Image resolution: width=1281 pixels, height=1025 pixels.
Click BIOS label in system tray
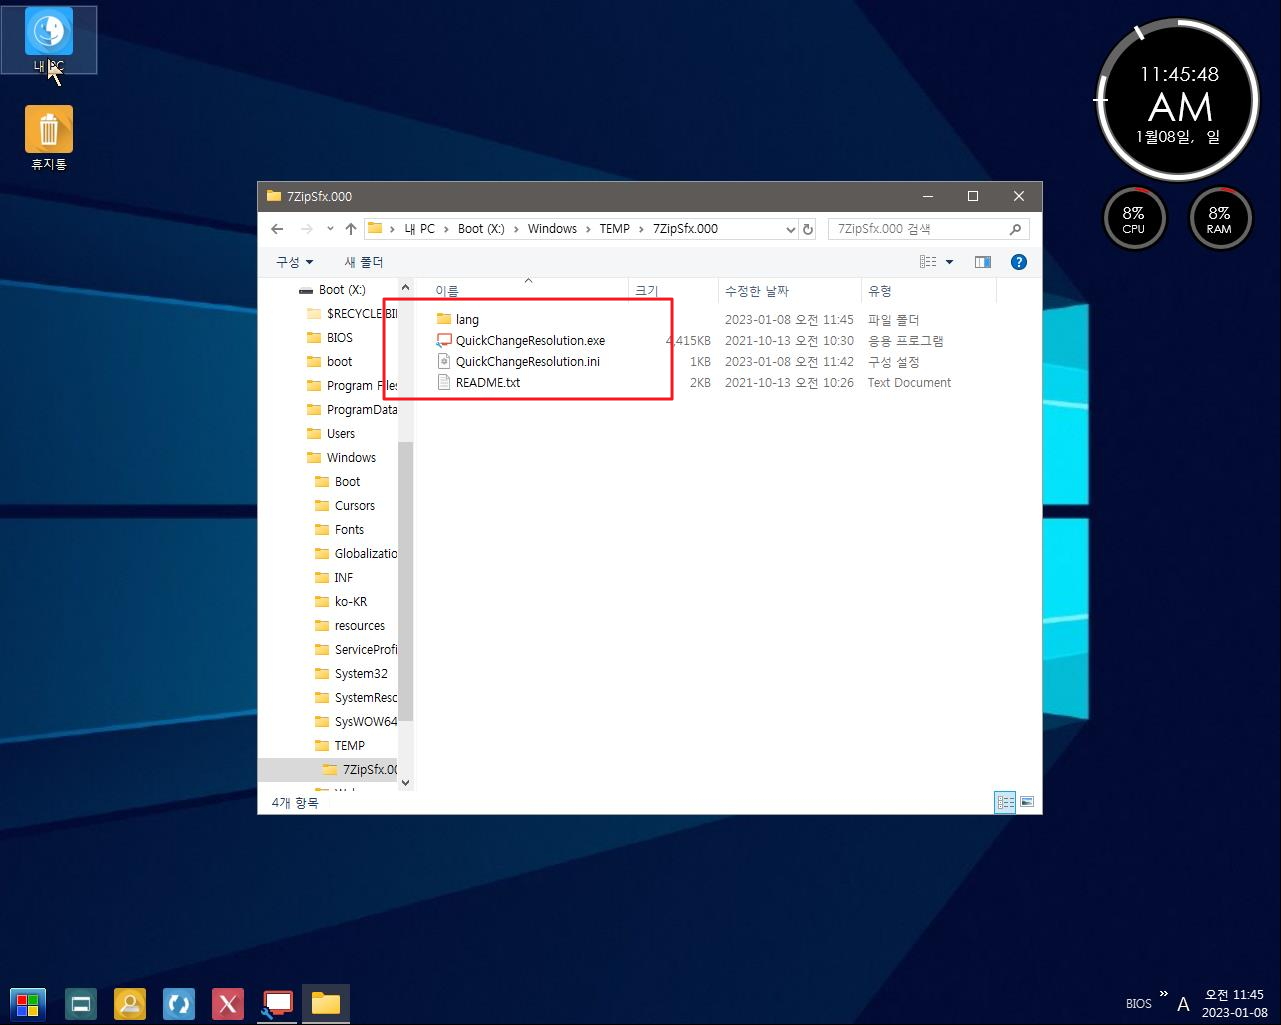coord(1138,1004)
